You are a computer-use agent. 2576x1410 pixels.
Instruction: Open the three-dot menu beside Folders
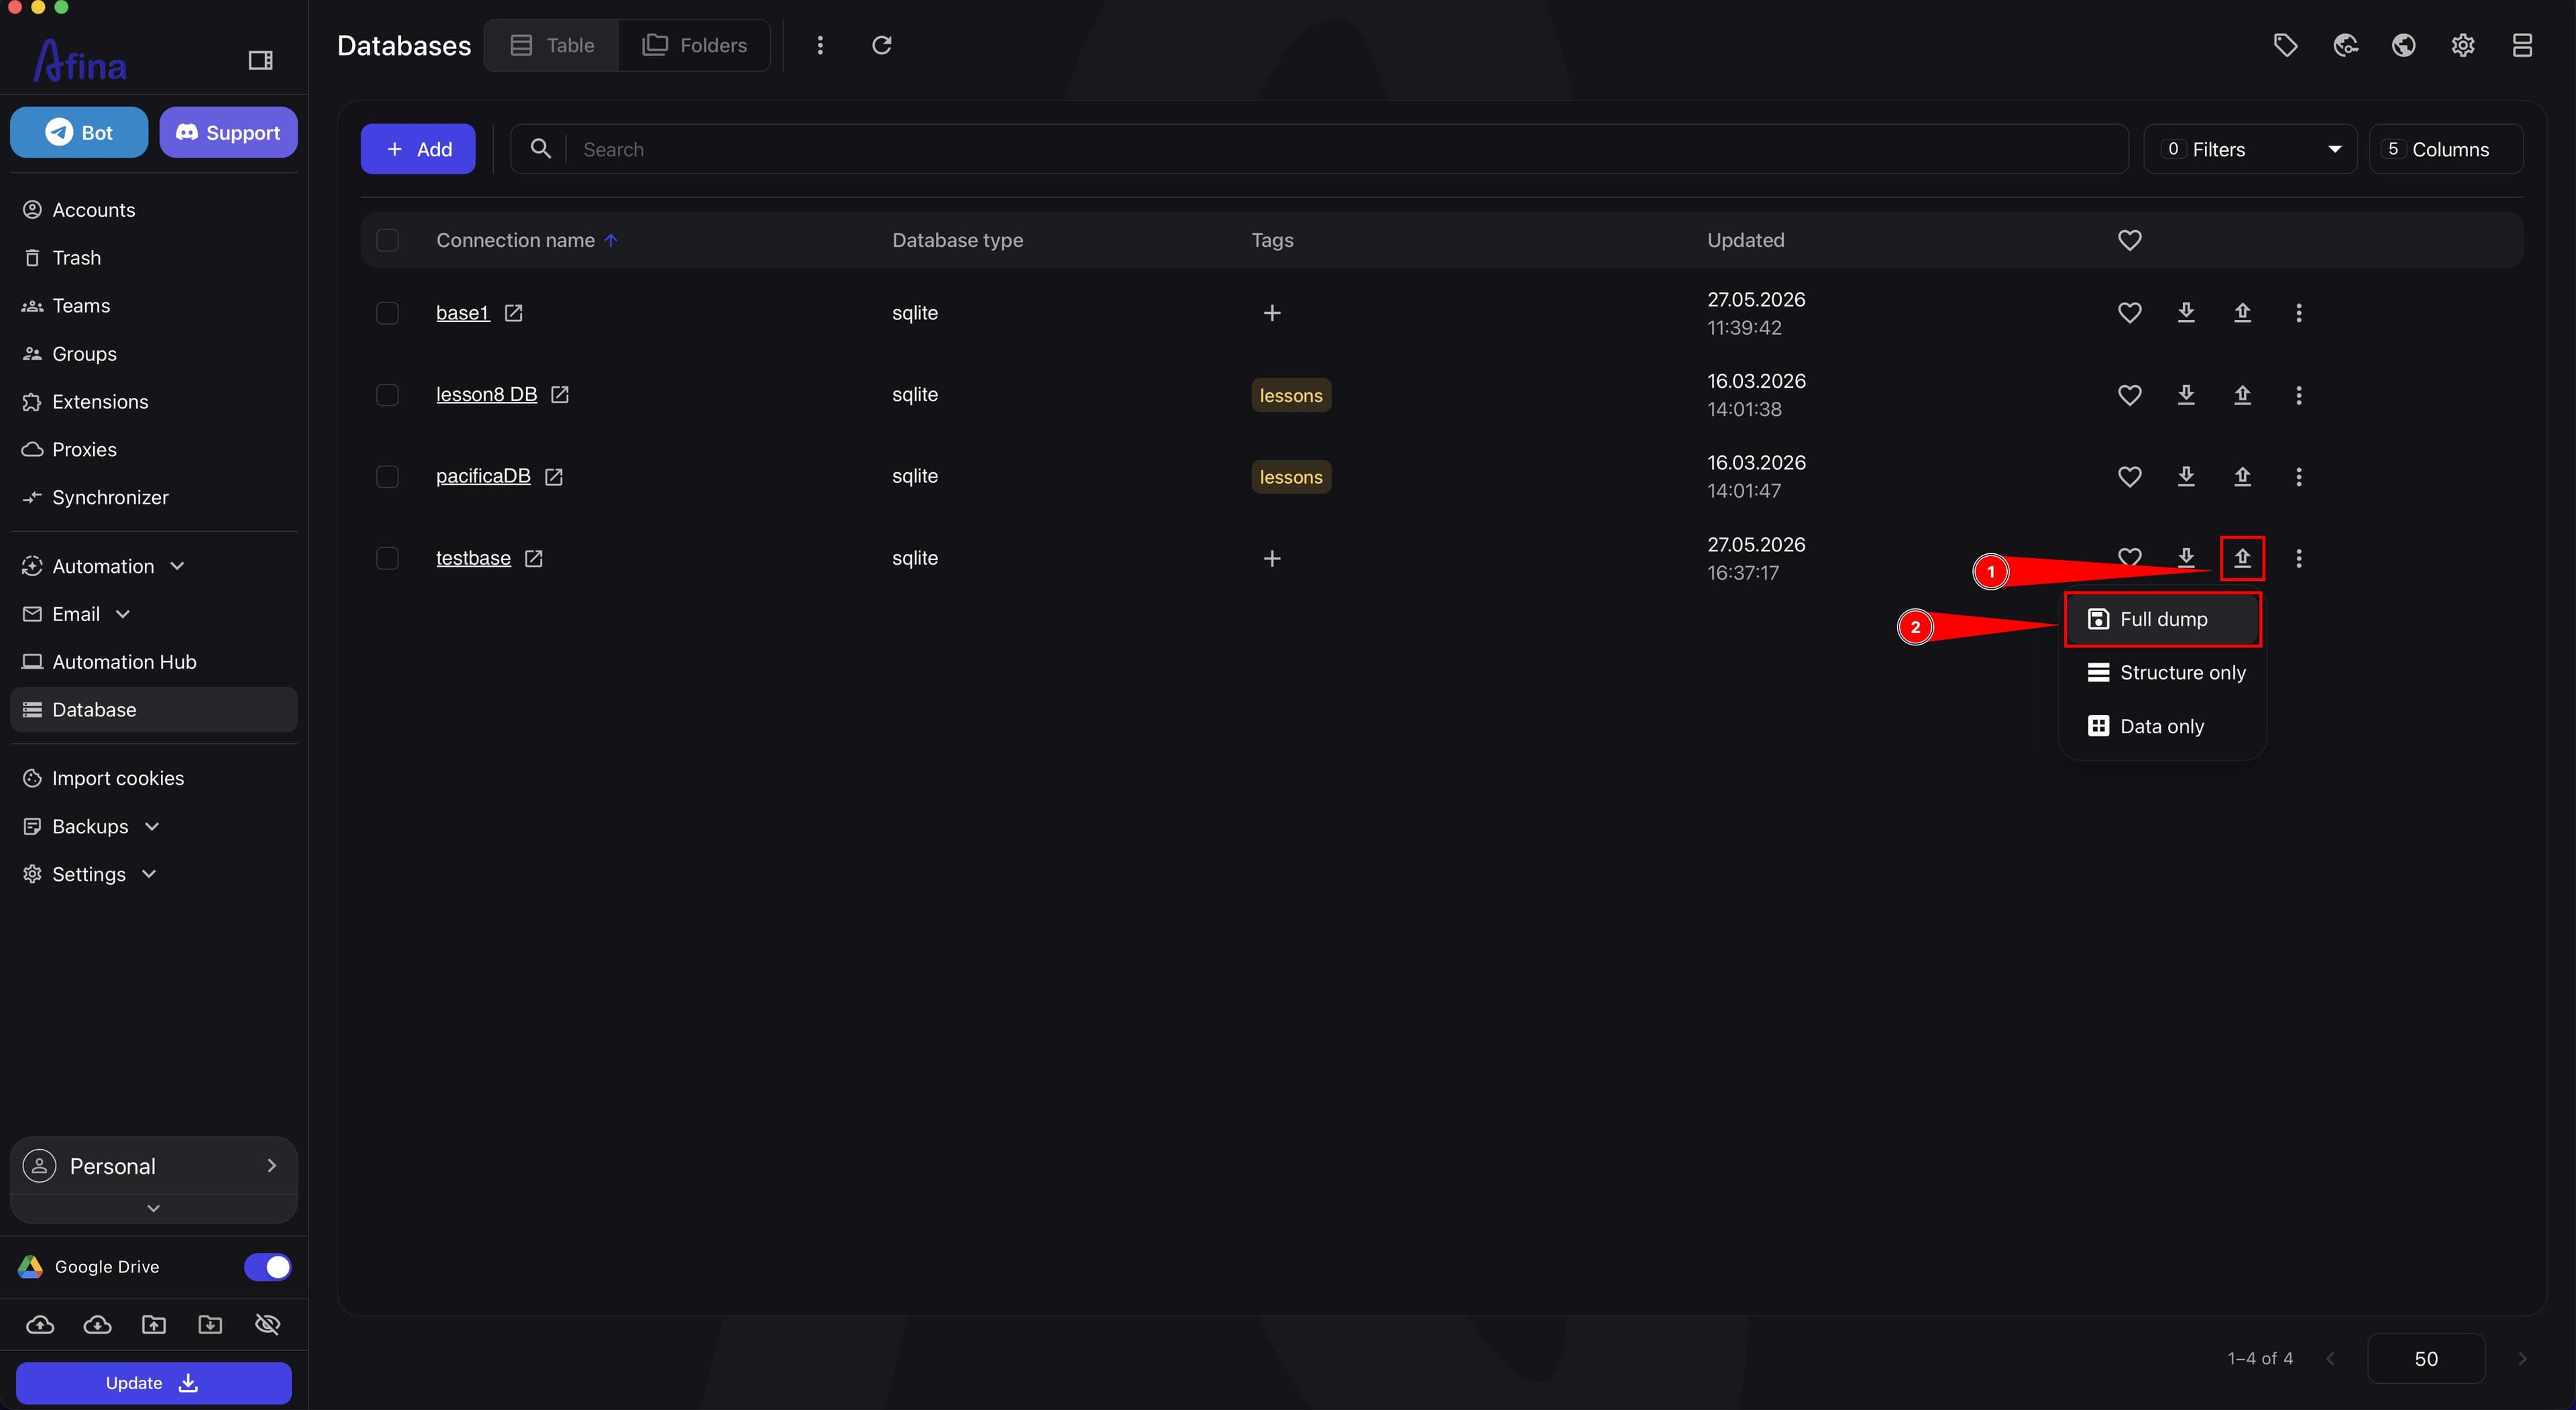pos(820,45)
